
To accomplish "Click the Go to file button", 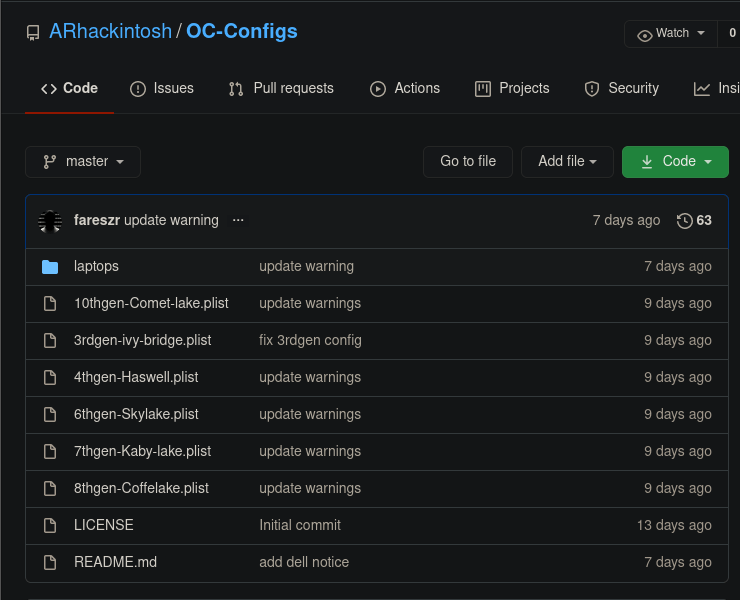I will pos(468,162).
